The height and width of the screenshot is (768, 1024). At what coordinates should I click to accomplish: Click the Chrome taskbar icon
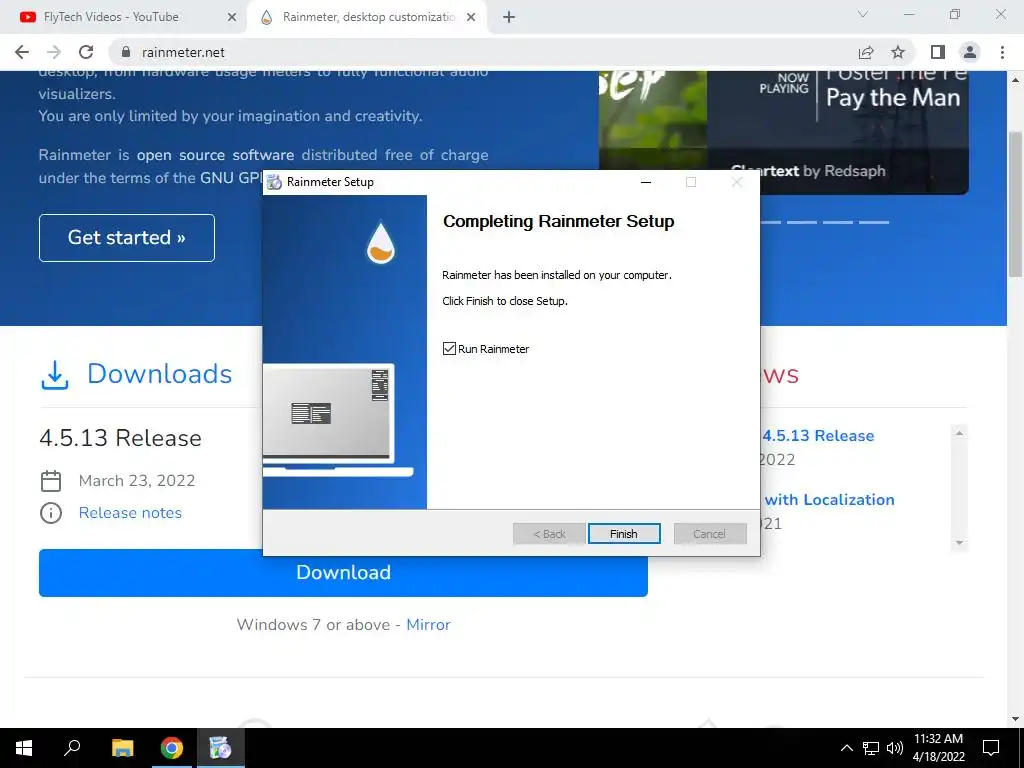[x=172, y=748]
